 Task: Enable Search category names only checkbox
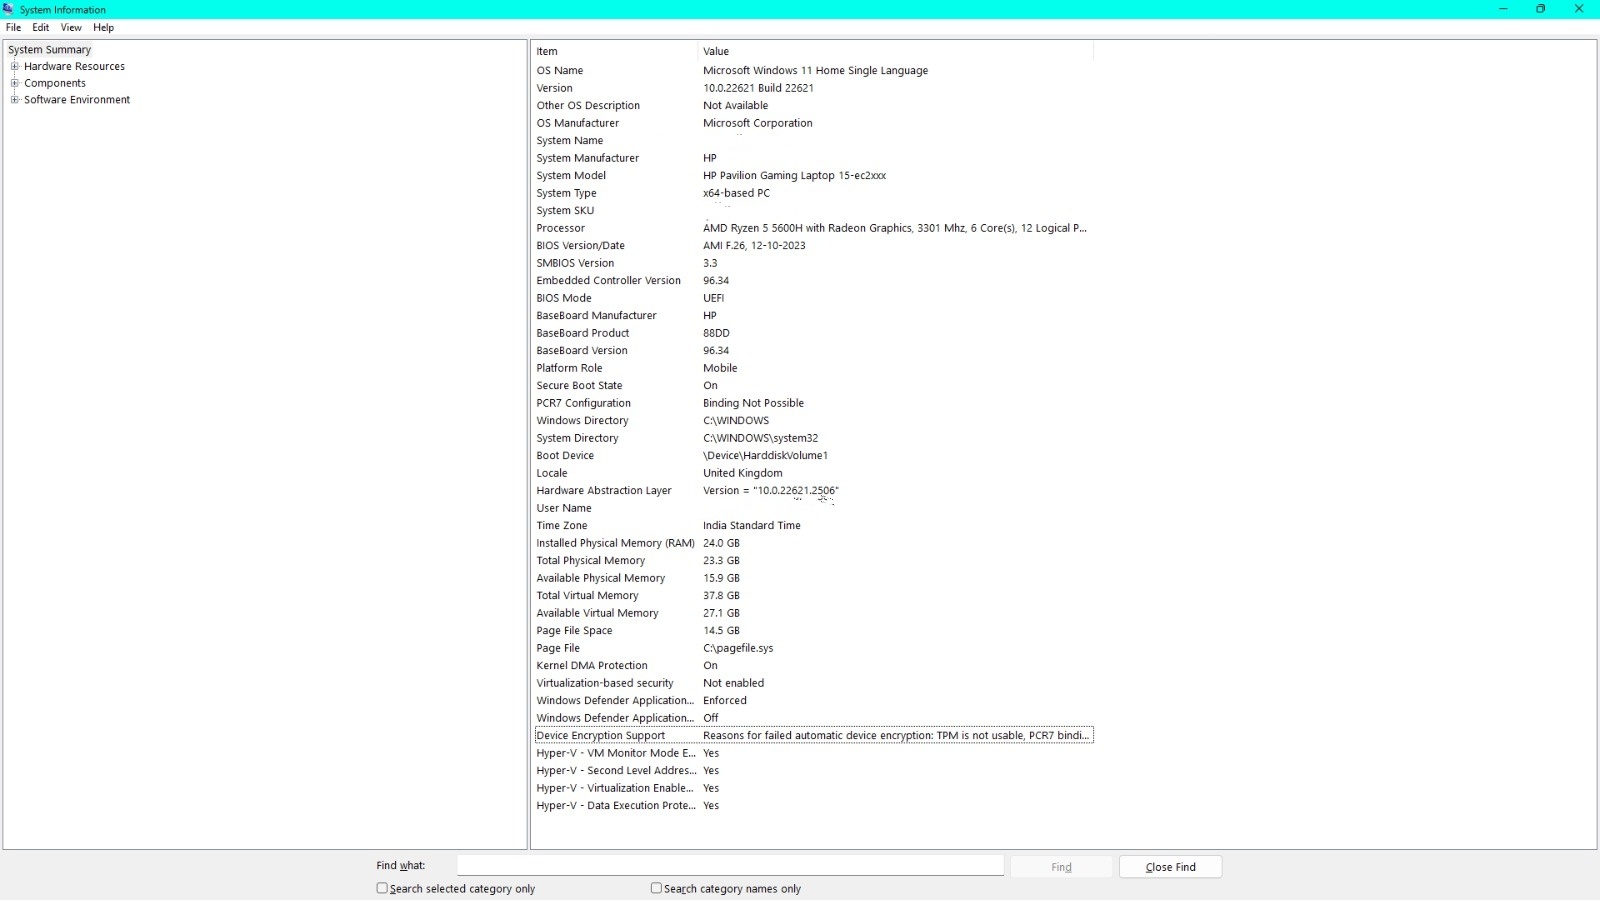[656, 888]
